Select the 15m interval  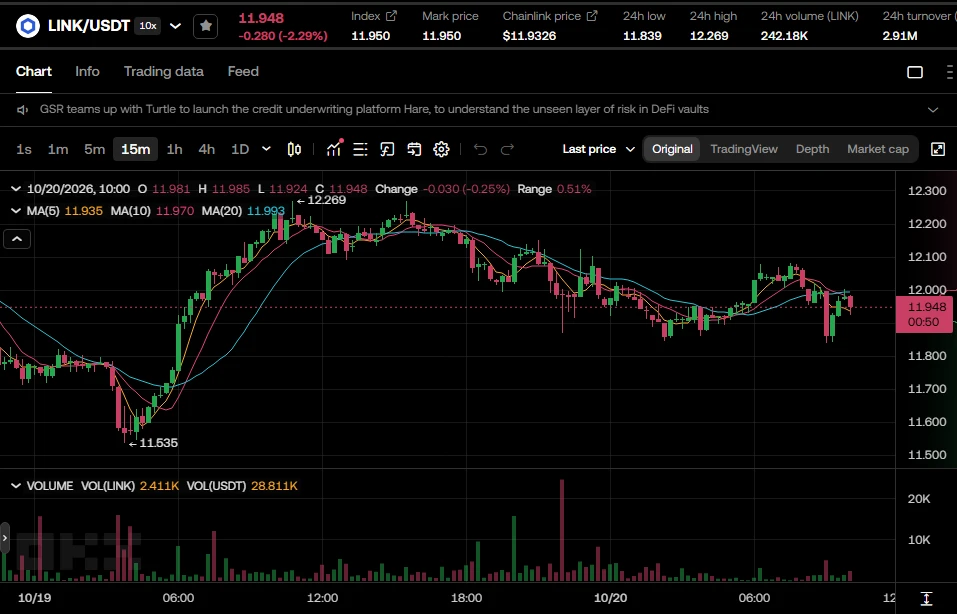click(135, 149)
